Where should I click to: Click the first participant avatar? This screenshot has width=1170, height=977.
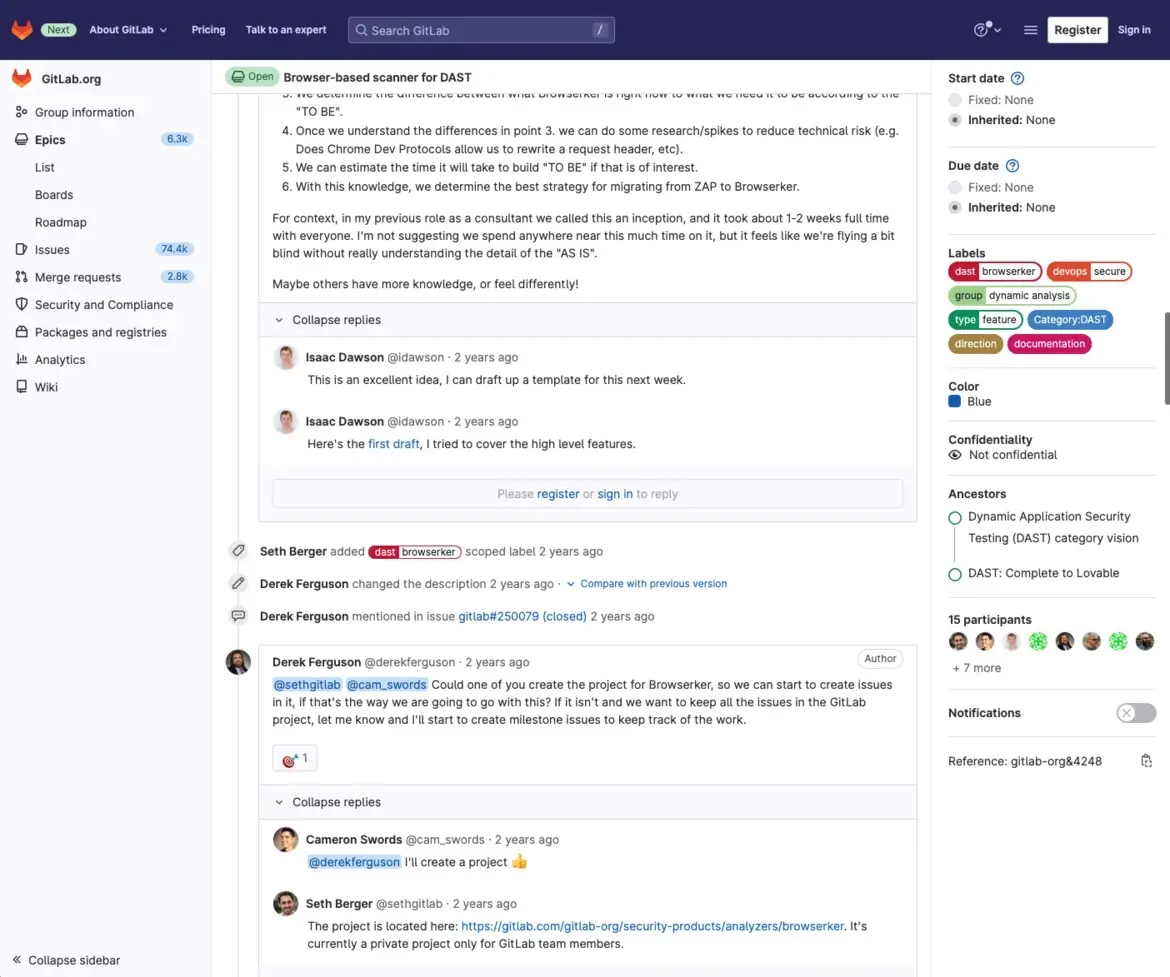(958, 641)
